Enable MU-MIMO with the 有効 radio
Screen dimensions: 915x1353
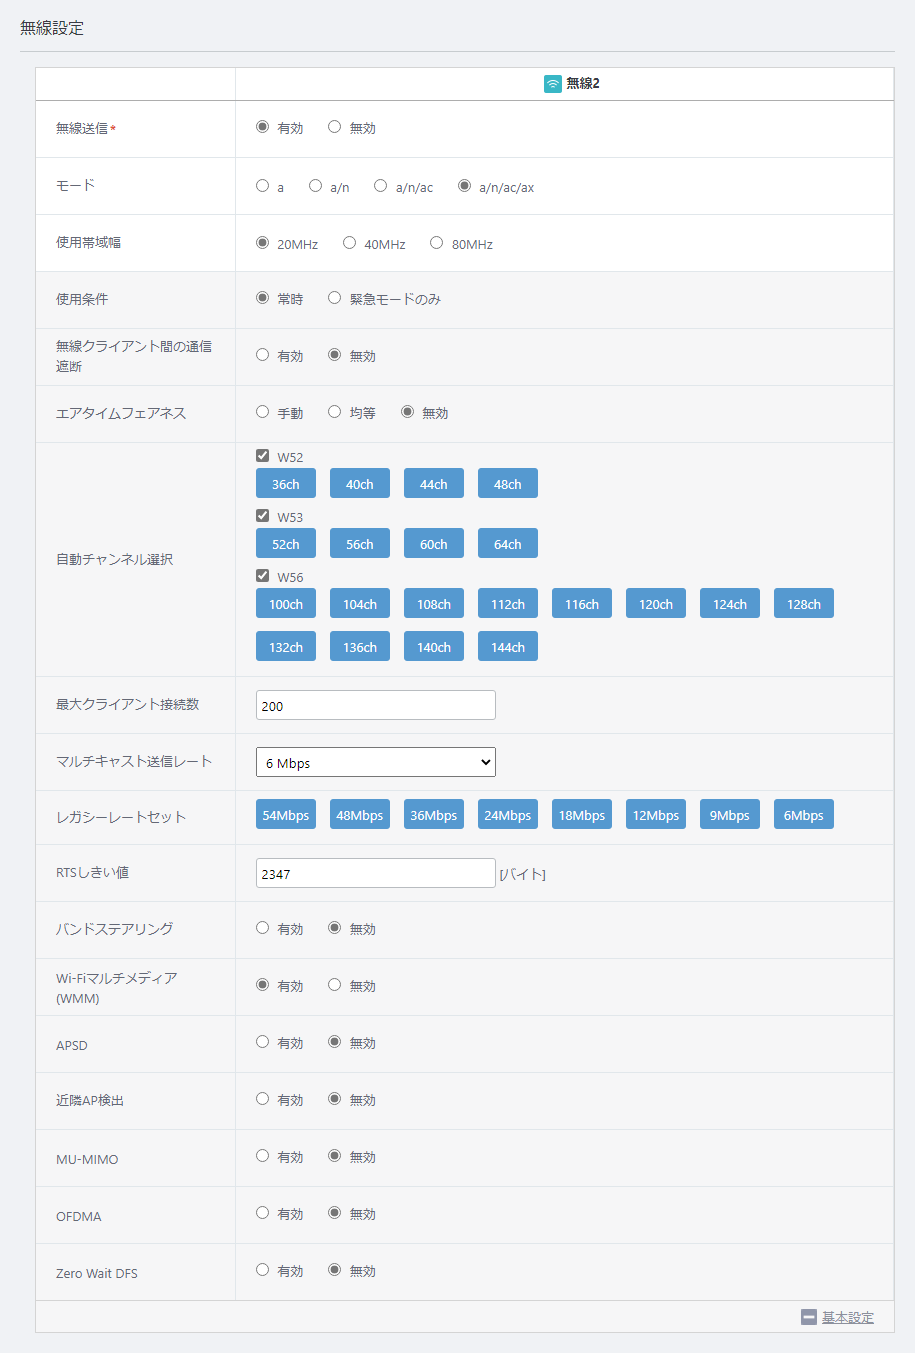pos(262,1156)
